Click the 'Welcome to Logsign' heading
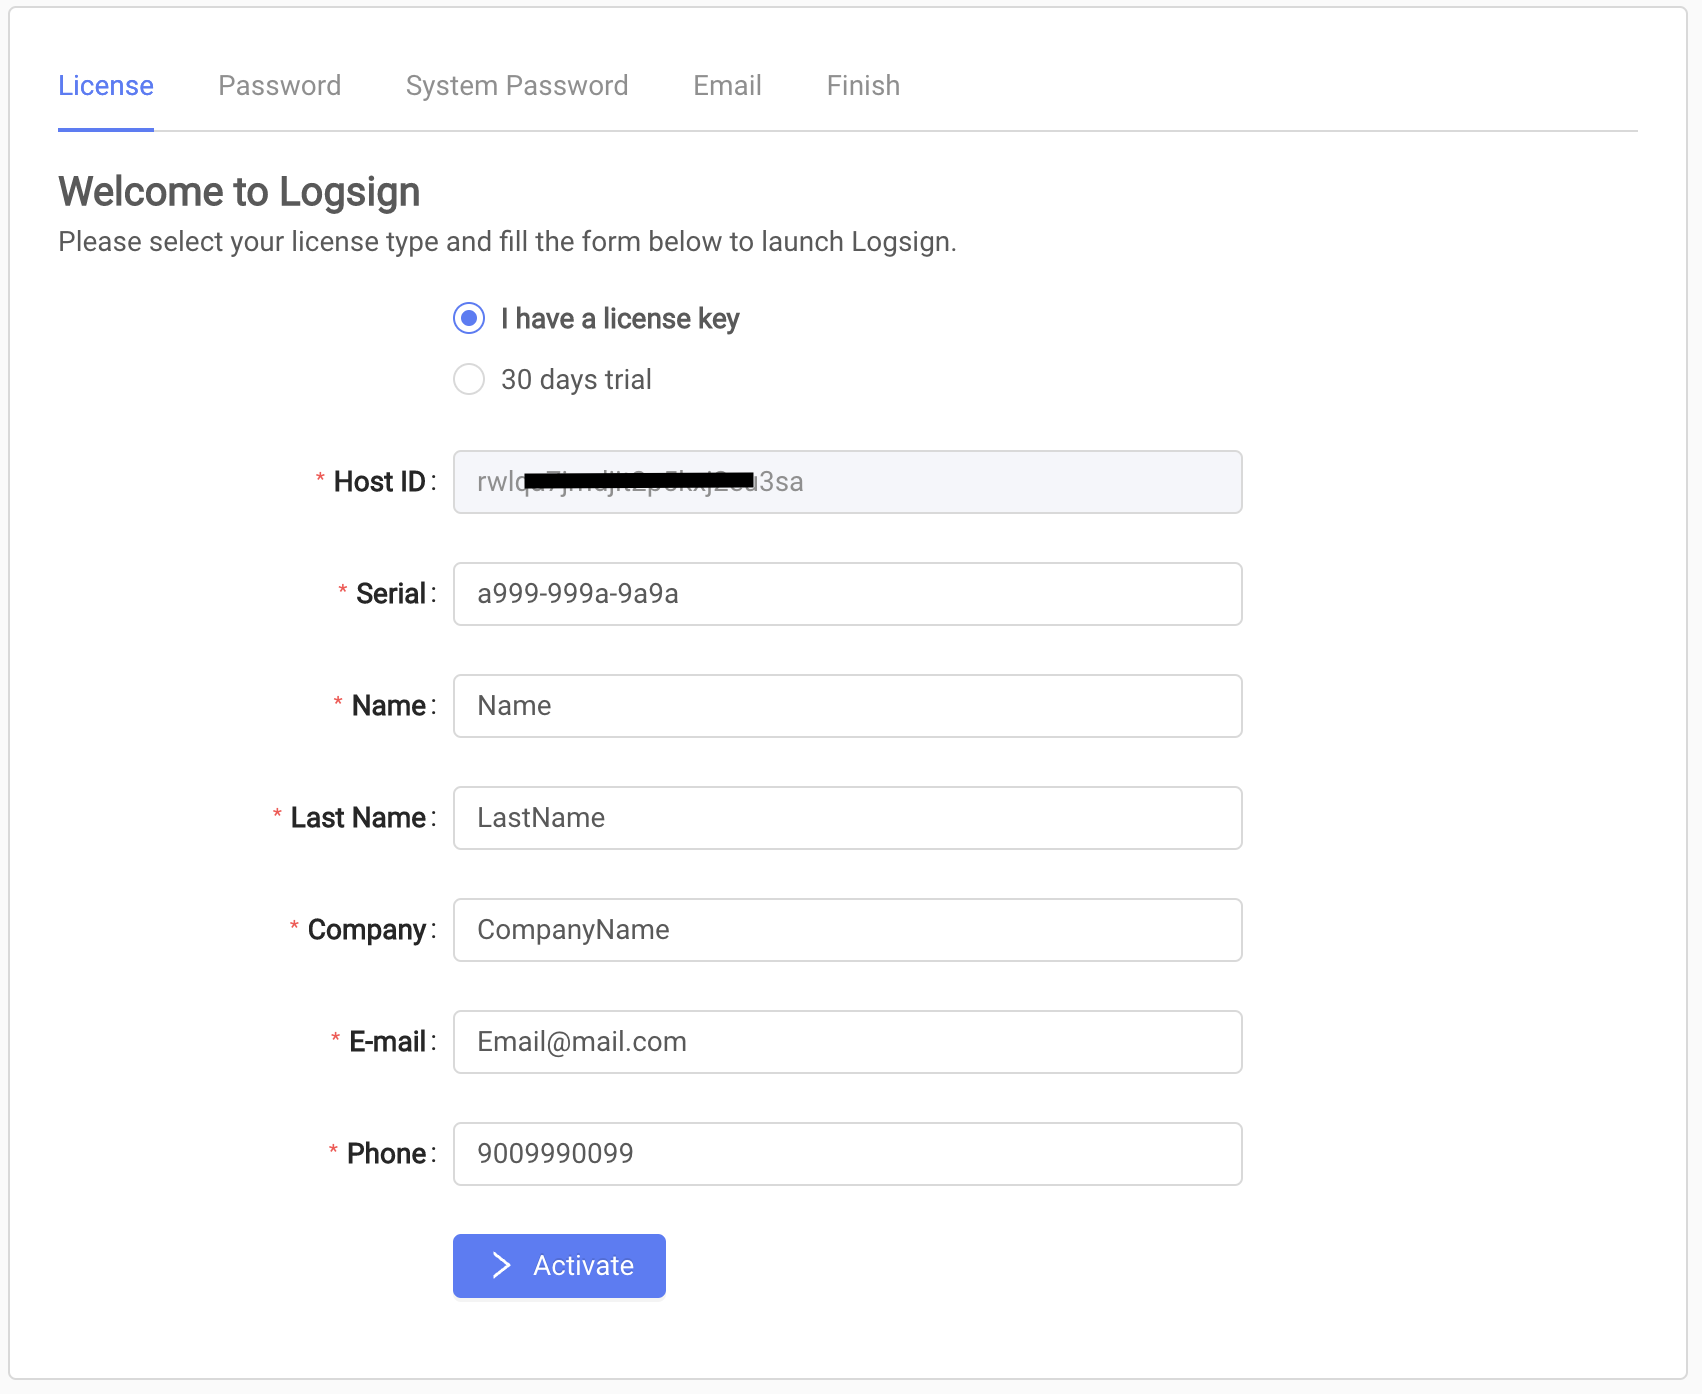Viewport: 1702px width, 1394px height. pos(239,192)
